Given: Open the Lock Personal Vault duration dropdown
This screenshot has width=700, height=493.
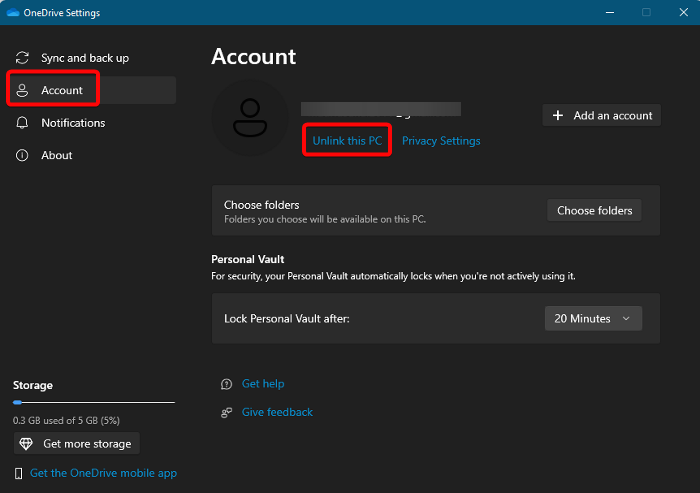Looking at the screenshot, I should tap(593, 319).
